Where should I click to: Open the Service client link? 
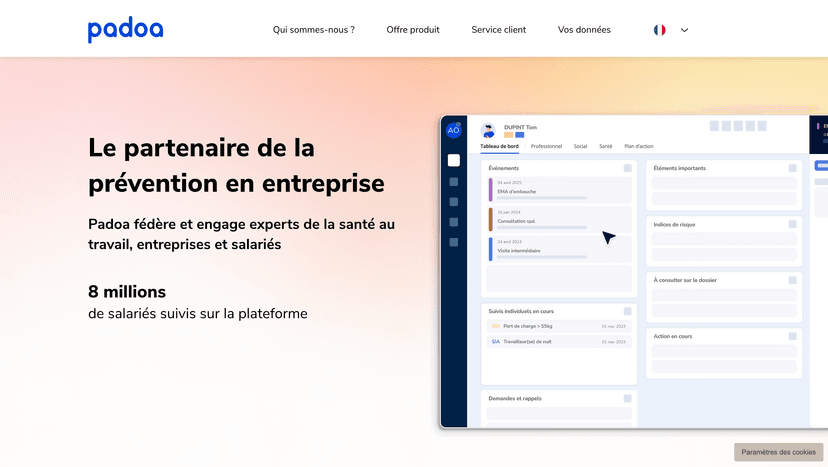point(498,30)
